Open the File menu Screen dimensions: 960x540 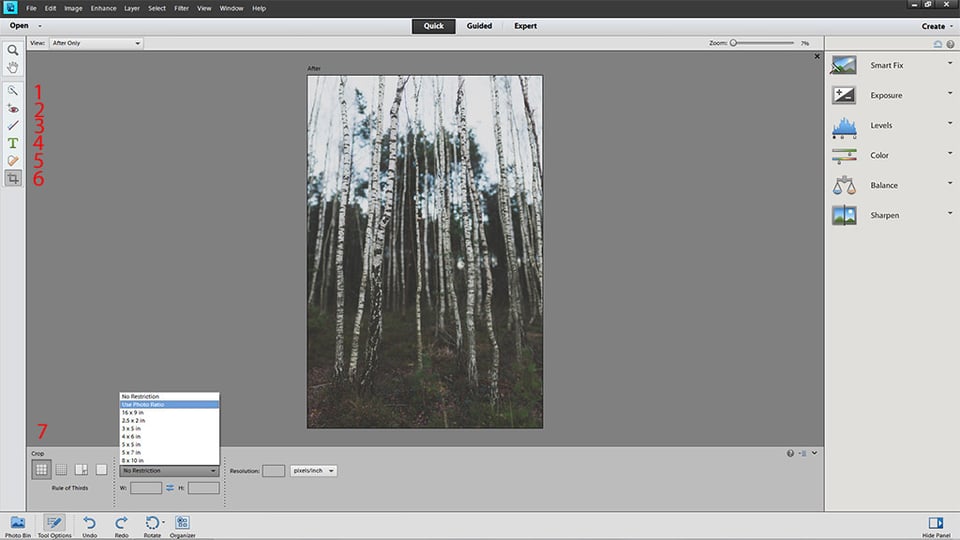(31, 9)
